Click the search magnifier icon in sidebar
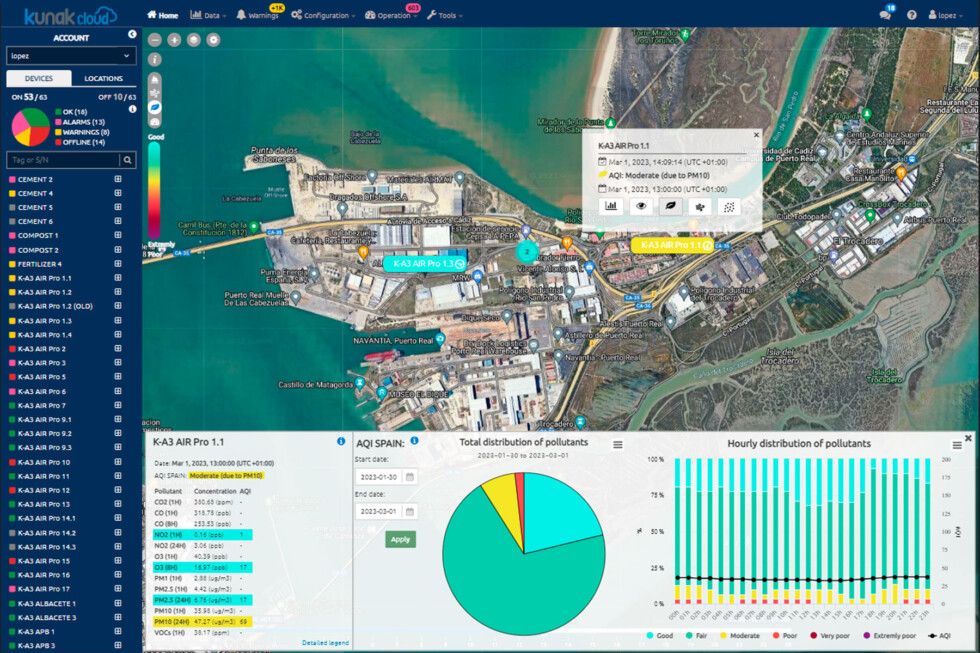The image size is (980, 653). [127, 160]
